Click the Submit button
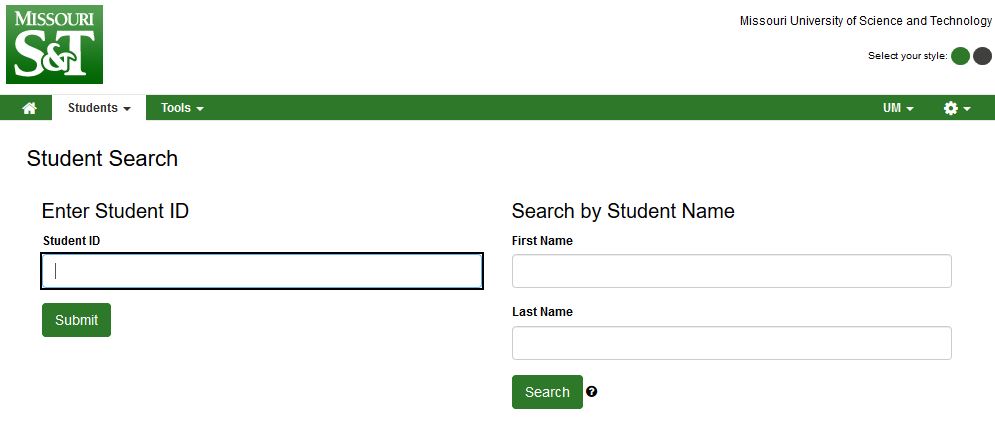The height and width of the screenshot is (429, 995). coord(76,320)
